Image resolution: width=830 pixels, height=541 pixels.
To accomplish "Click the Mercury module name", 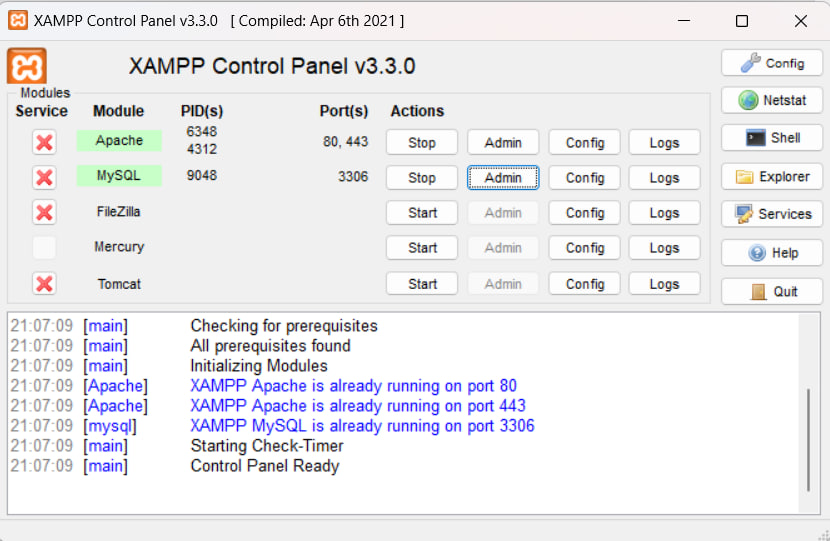I will coord(119,247).
